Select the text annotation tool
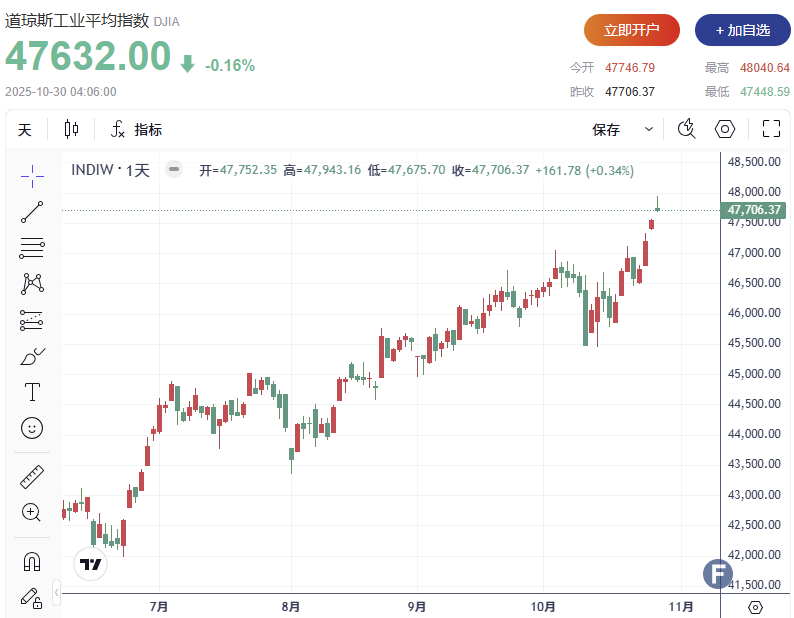Viewport: 794px width, 618px height. tap(32, 391)
